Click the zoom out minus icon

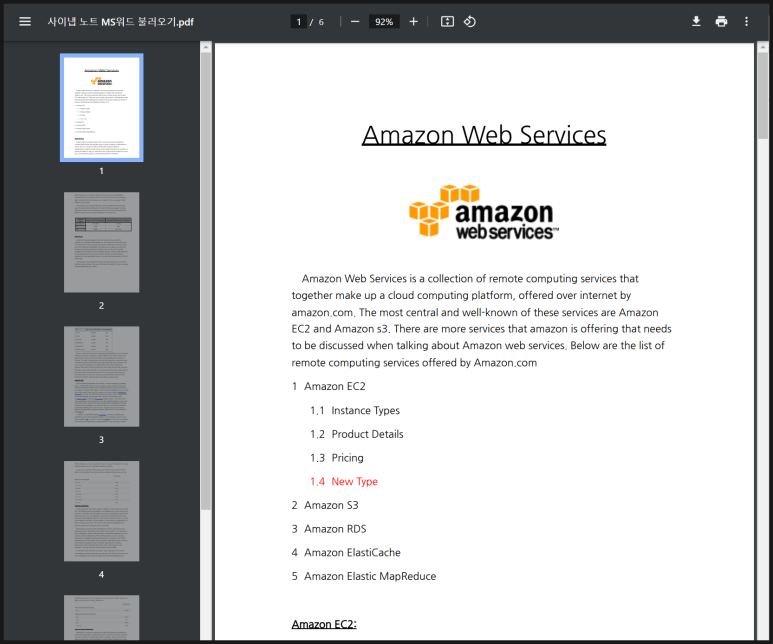(355, 22)
